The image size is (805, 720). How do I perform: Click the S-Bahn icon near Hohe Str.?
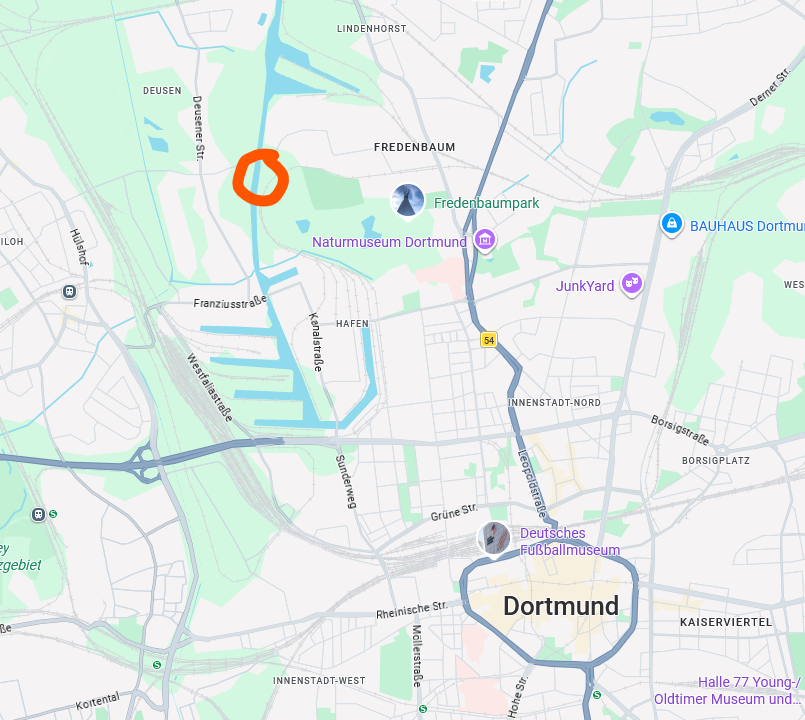click(x=597, y=695)
